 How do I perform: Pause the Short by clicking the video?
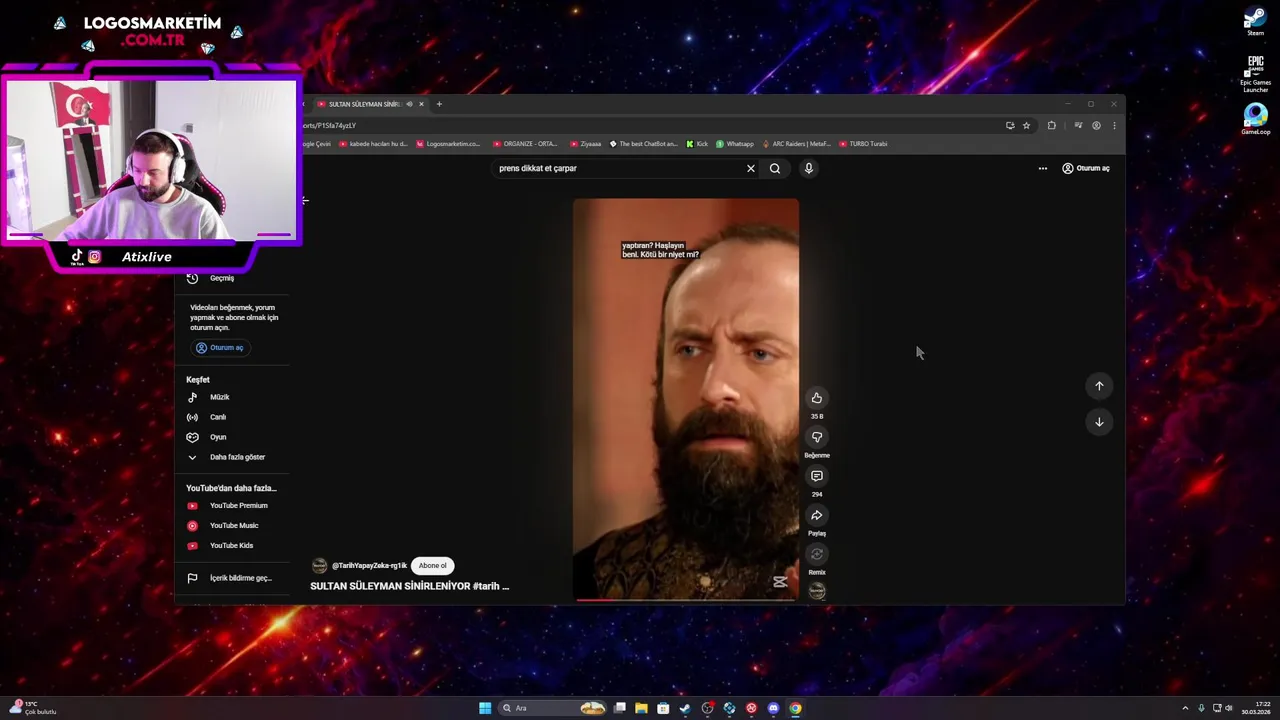click(x=686, y=399)
